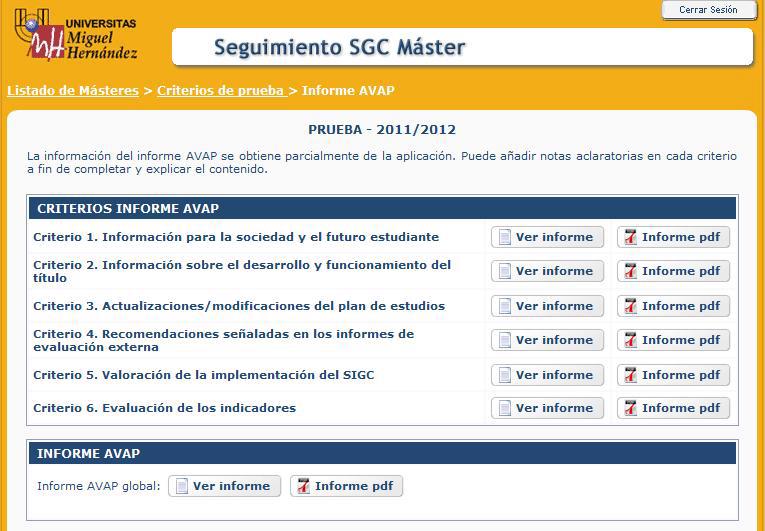Click document icon of Informe AVAP global
This screenshot has height=531, width=765.
(182, 486)
